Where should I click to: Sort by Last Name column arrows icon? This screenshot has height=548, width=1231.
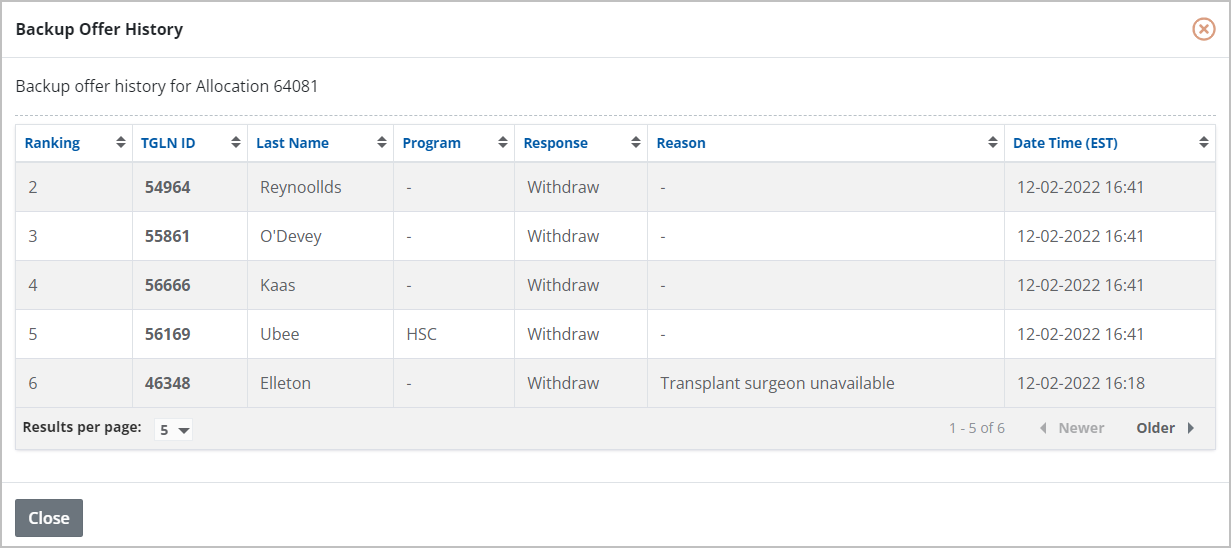point(382,143)
